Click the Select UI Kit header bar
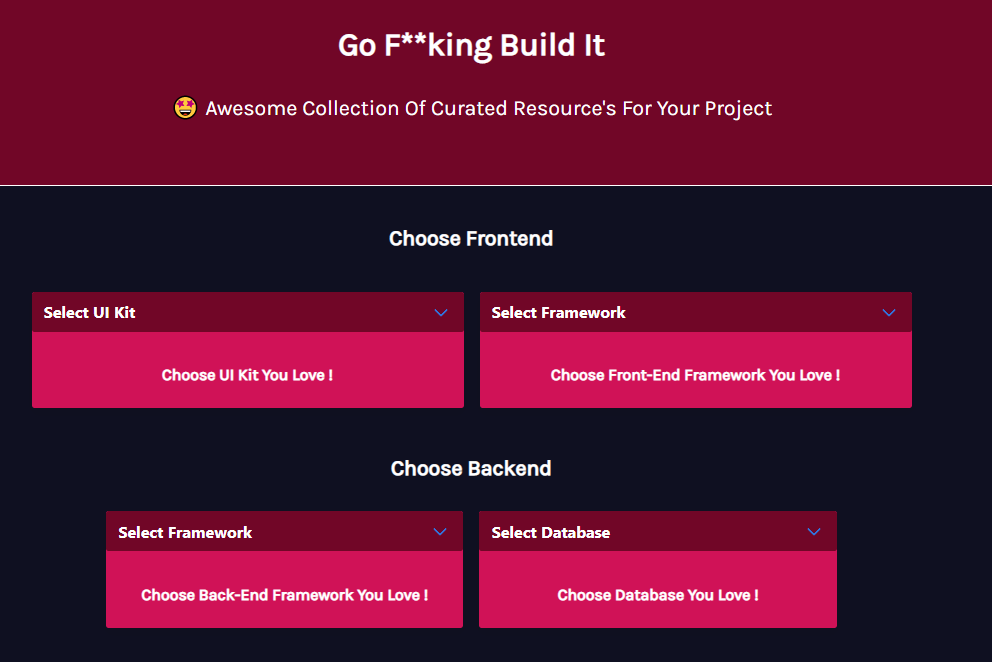 coord(200,312)
